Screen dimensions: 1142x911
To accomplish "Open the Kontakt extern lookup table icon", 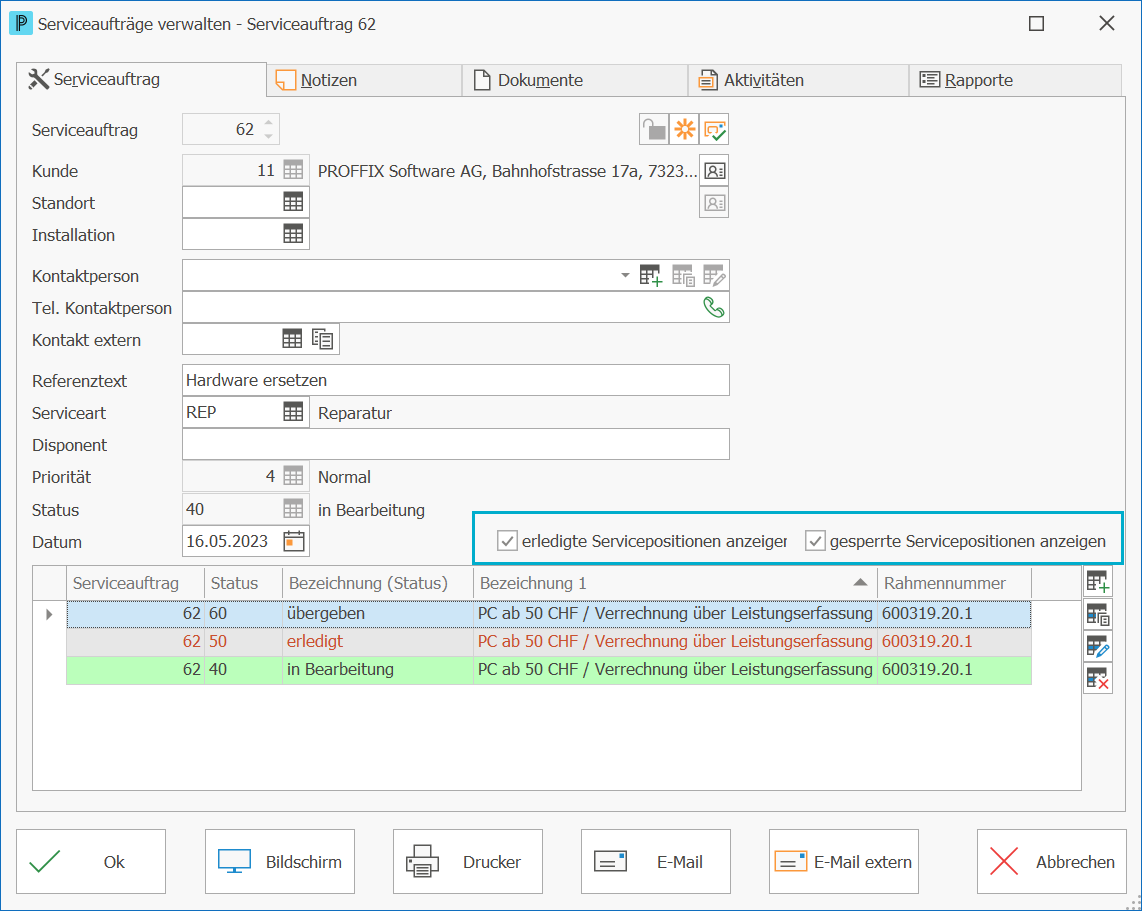I will click(x=292, y=339).
